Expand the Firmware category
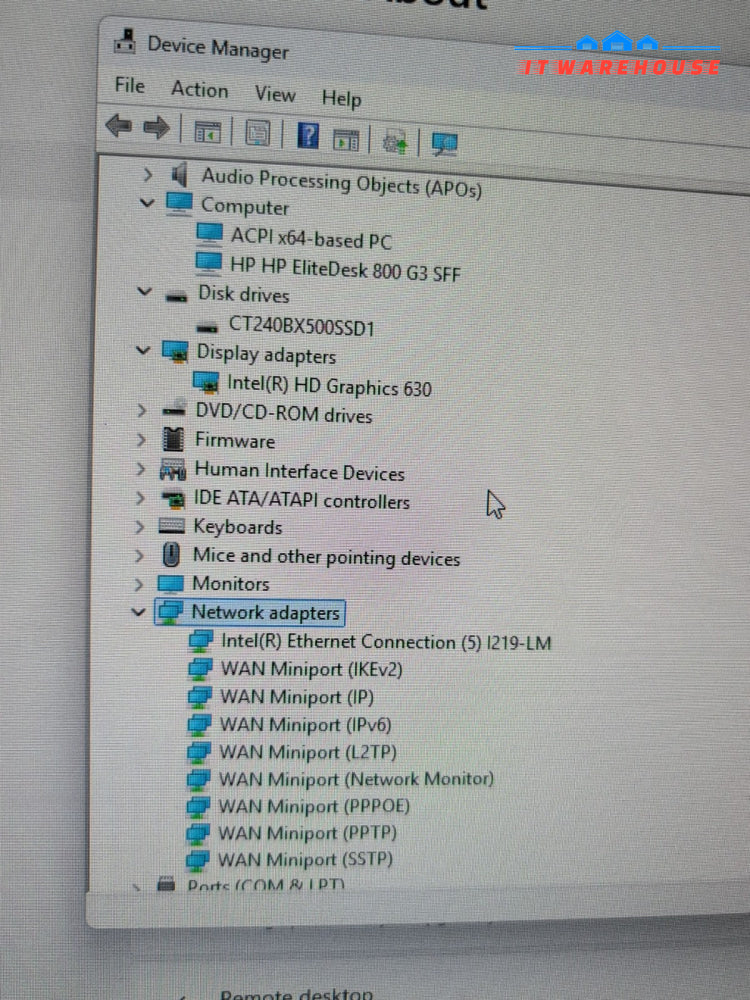 point(141,439)
